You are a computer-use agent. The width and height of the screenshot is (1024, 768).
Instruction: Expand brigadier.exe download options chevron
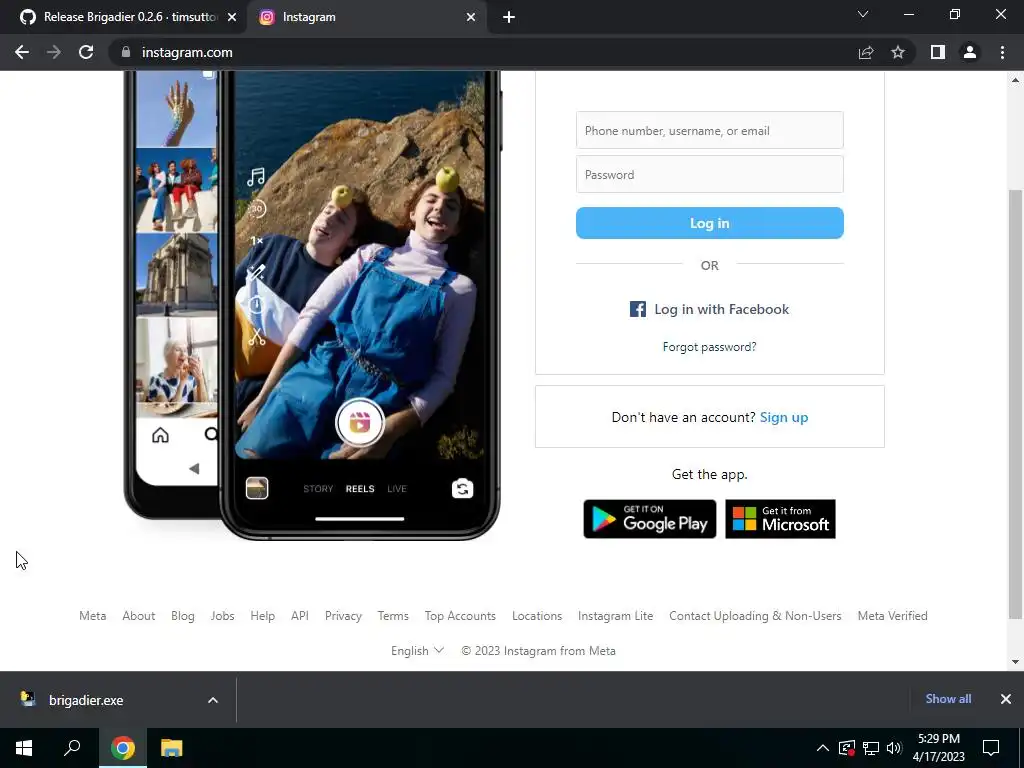(213, 700)
